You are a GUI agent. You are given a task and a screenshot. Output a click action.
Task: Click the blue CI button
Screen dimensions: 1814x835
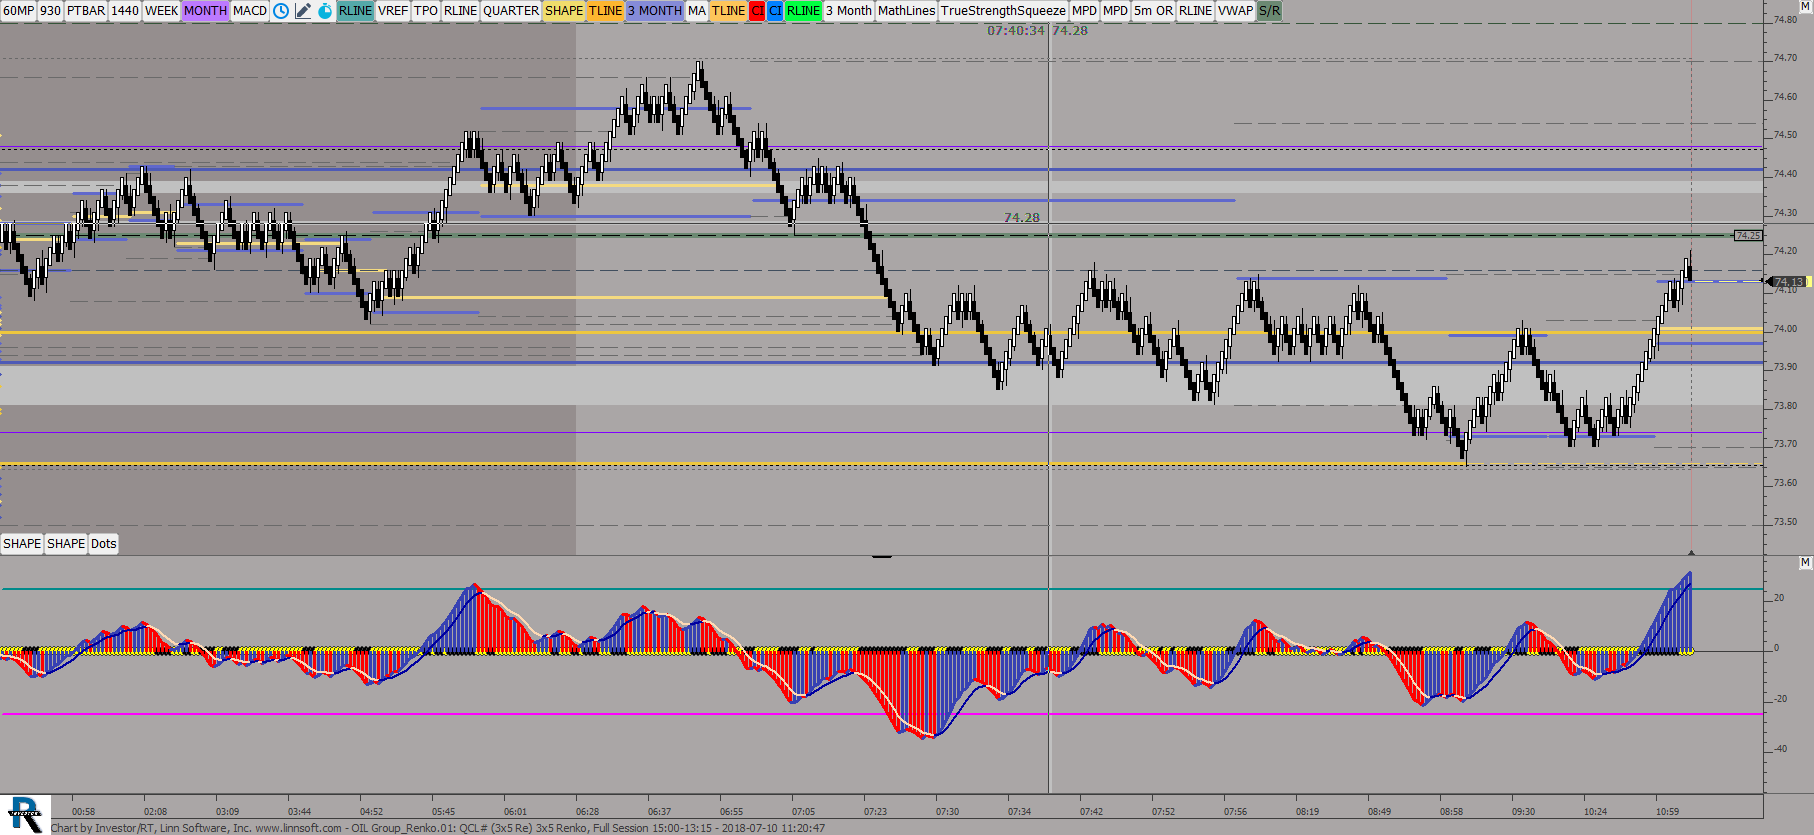[x=775, y=11]
